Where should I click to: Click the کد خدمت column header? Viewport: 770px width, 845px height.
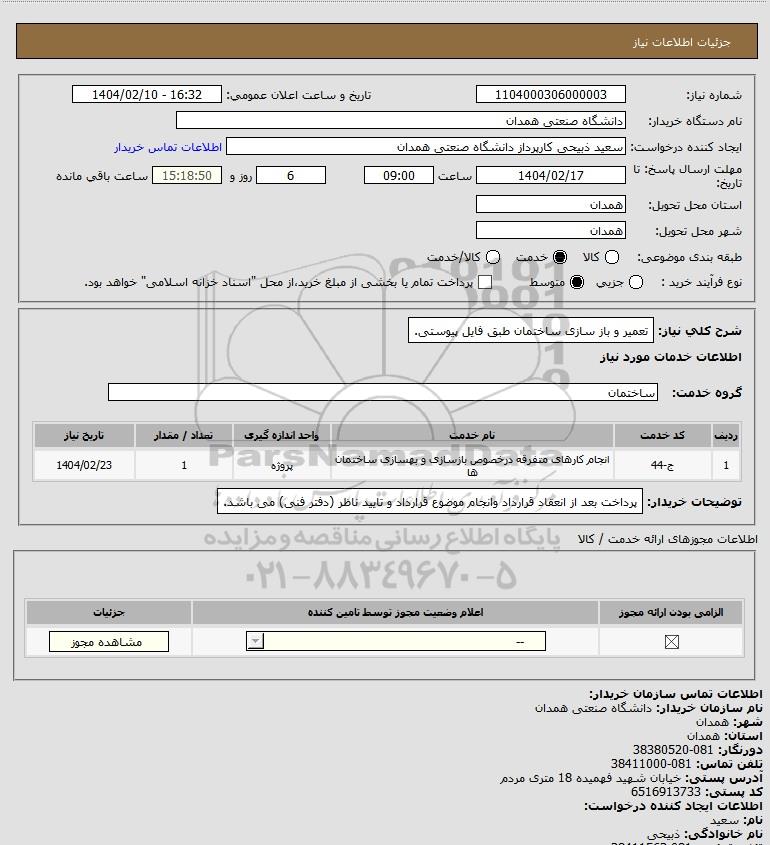click(x=662, y=435)
